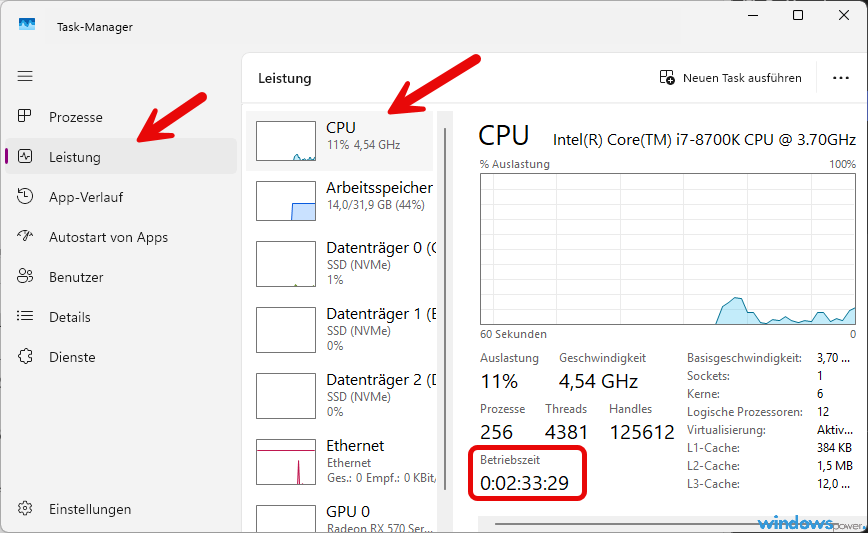
Task: Open the Dienste page
Action: (121, 357)
